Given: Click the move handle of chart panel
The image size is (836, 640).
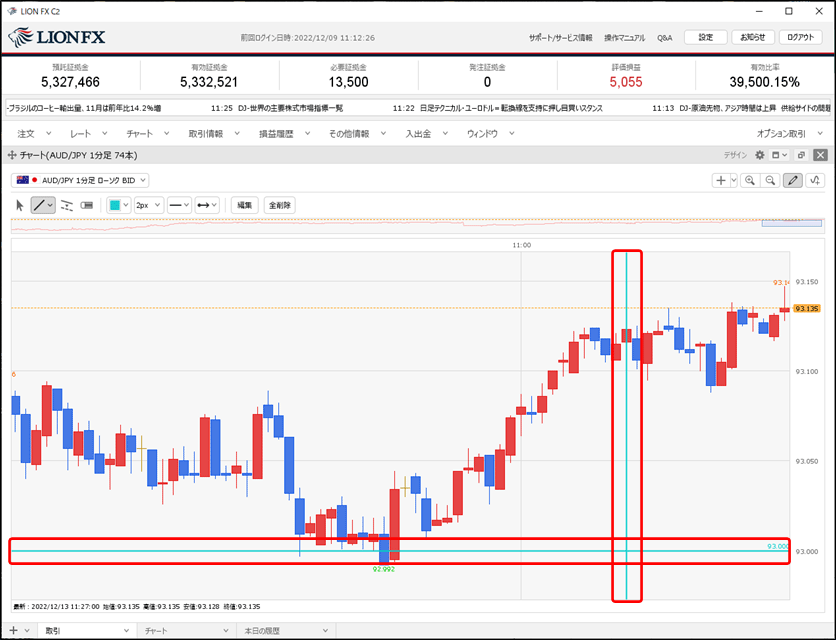Looking at the screenshot, I should (x=12, y=155).
